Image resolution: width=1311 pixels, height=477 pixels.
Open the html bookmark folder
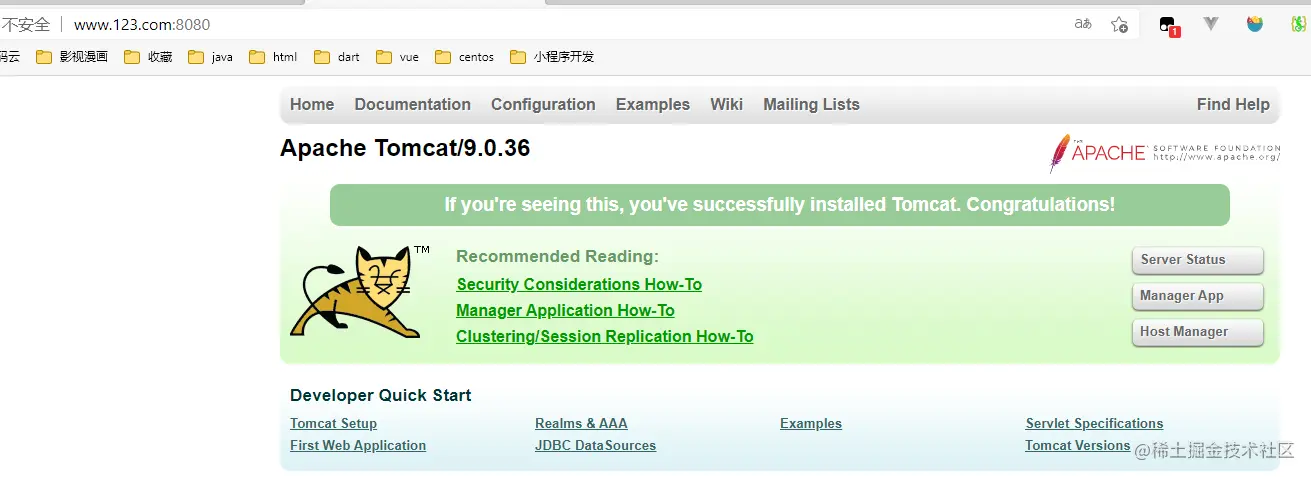(x=273, y=57)
